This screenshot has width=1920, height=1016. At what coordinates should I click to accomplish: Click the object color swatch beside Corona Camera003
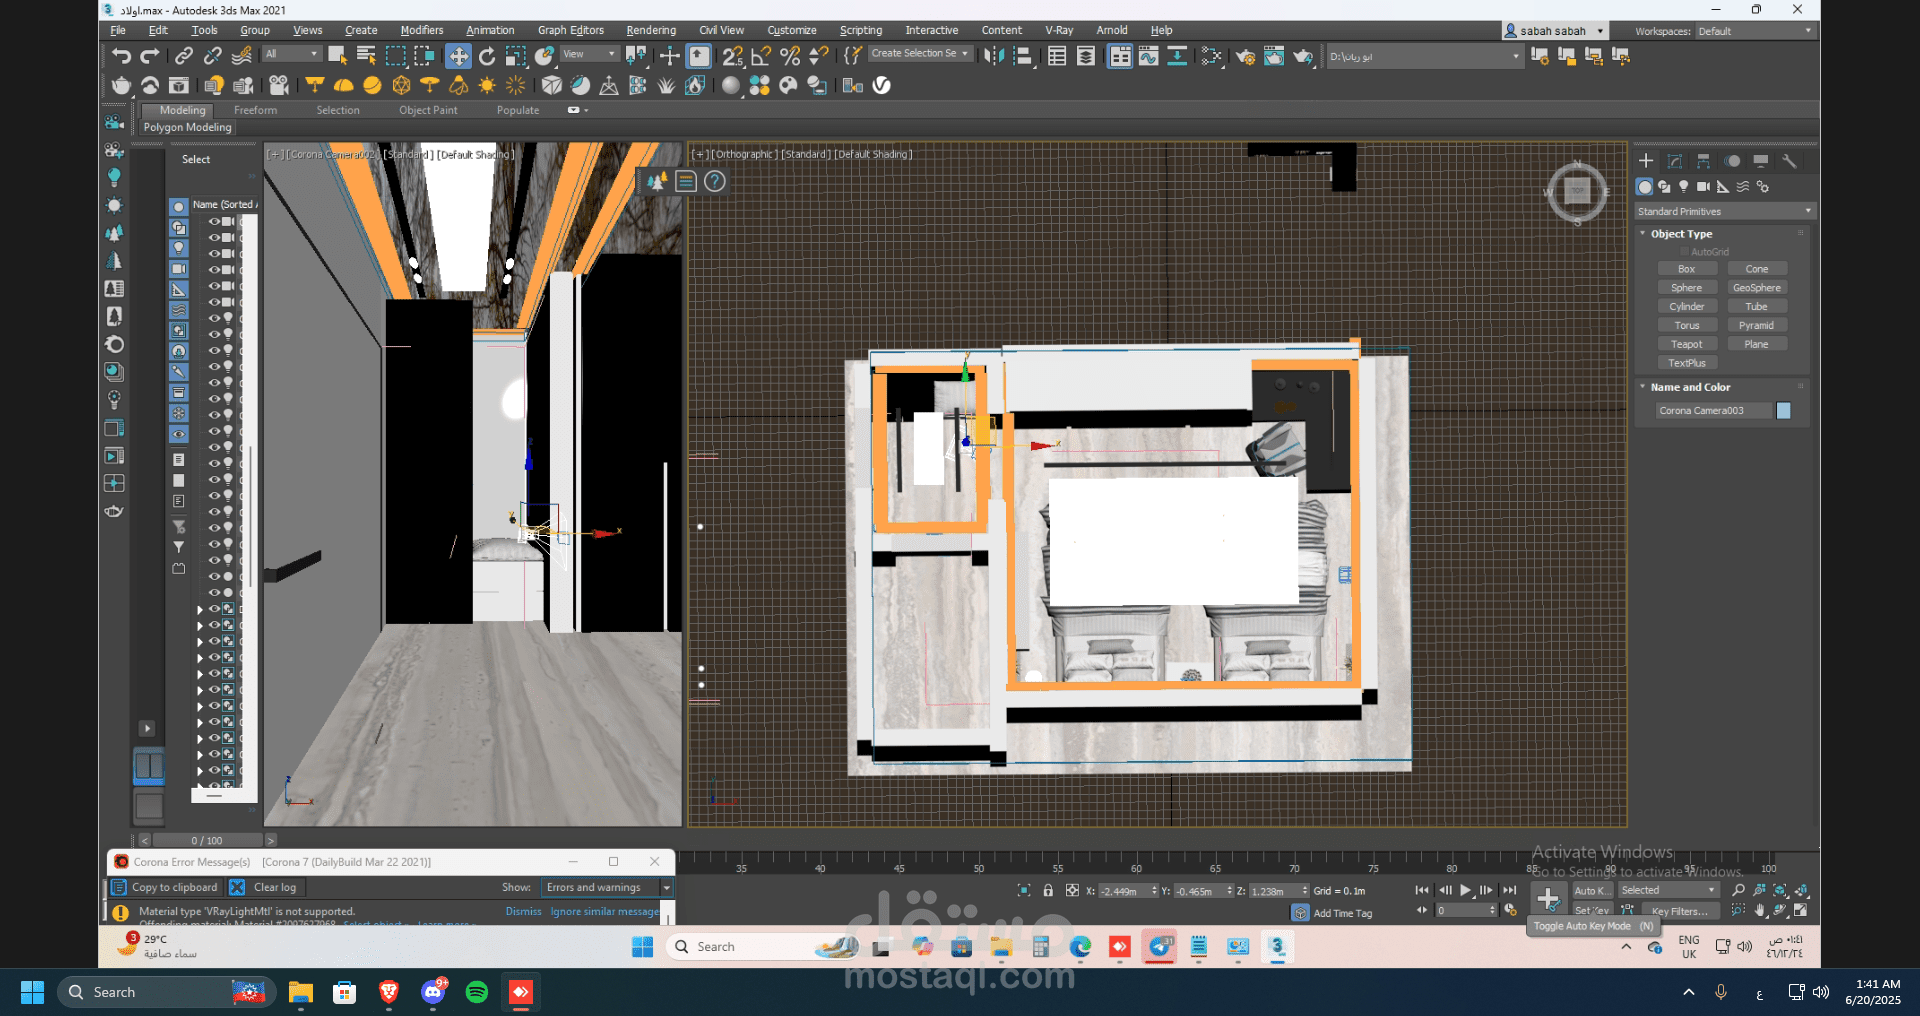[1783, 411]
